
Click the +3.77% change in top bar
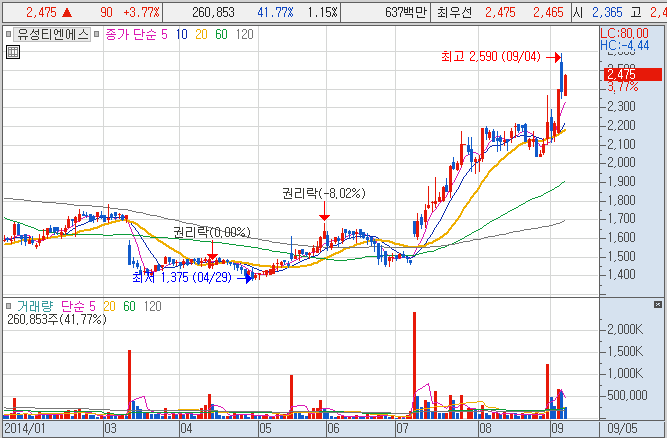pos(141,12)
